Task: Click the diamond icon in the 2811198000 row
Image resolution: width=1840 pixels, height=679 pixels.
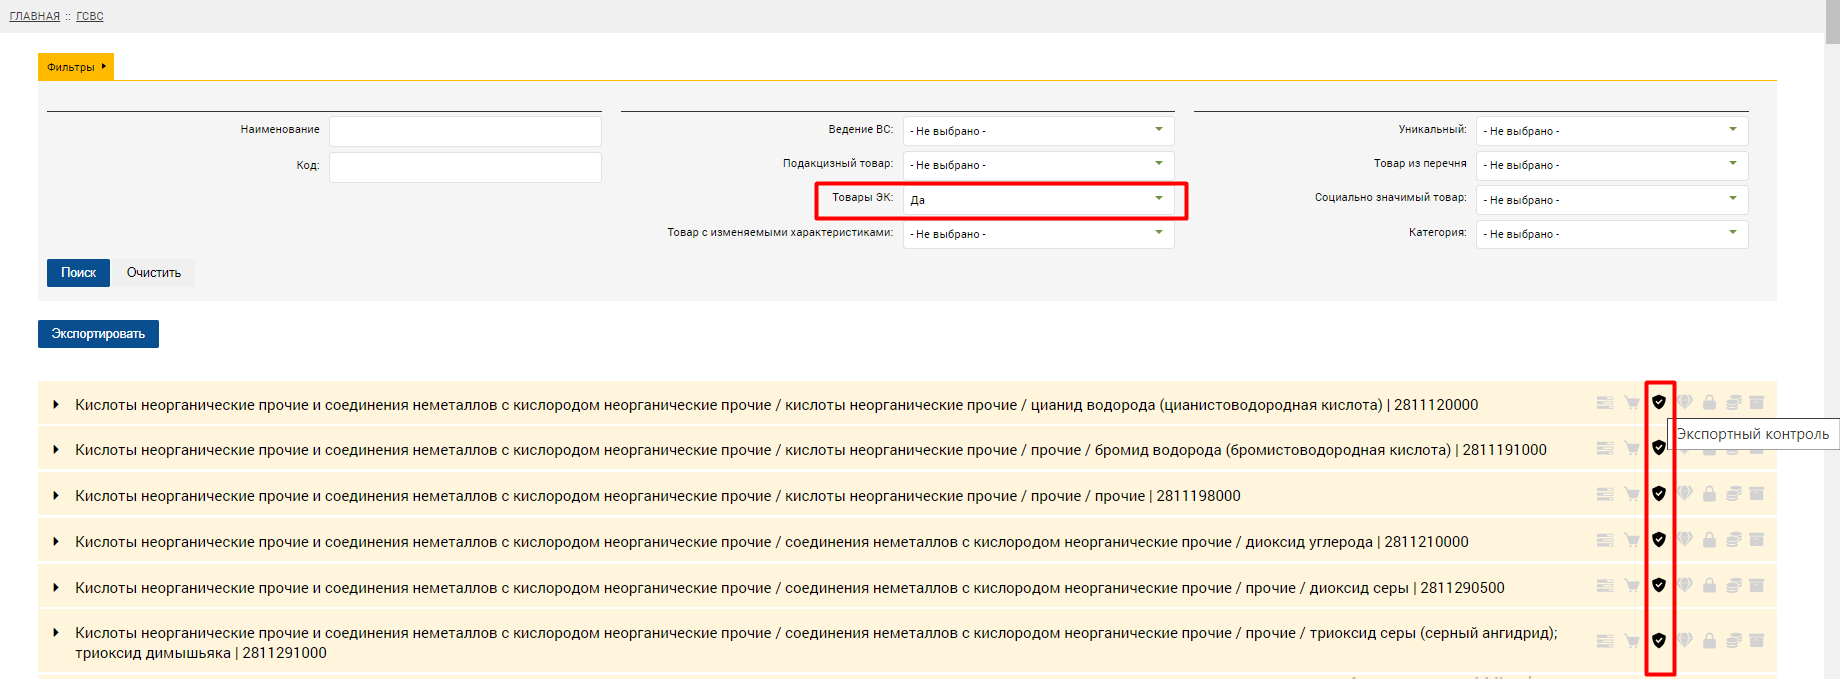Action: 1685,494
